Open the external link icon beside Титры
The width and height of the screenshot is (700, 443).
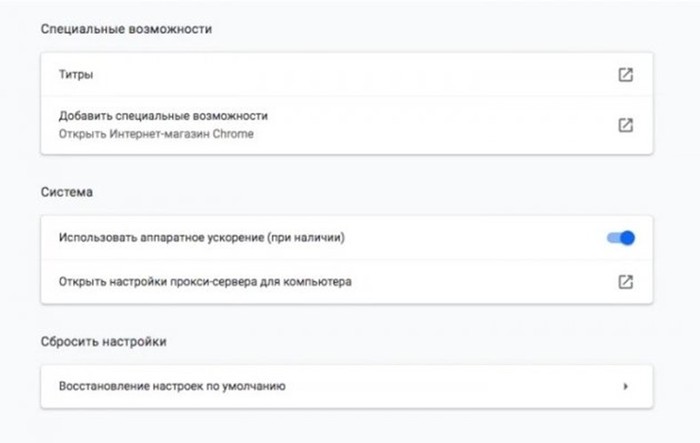(625, 75)
